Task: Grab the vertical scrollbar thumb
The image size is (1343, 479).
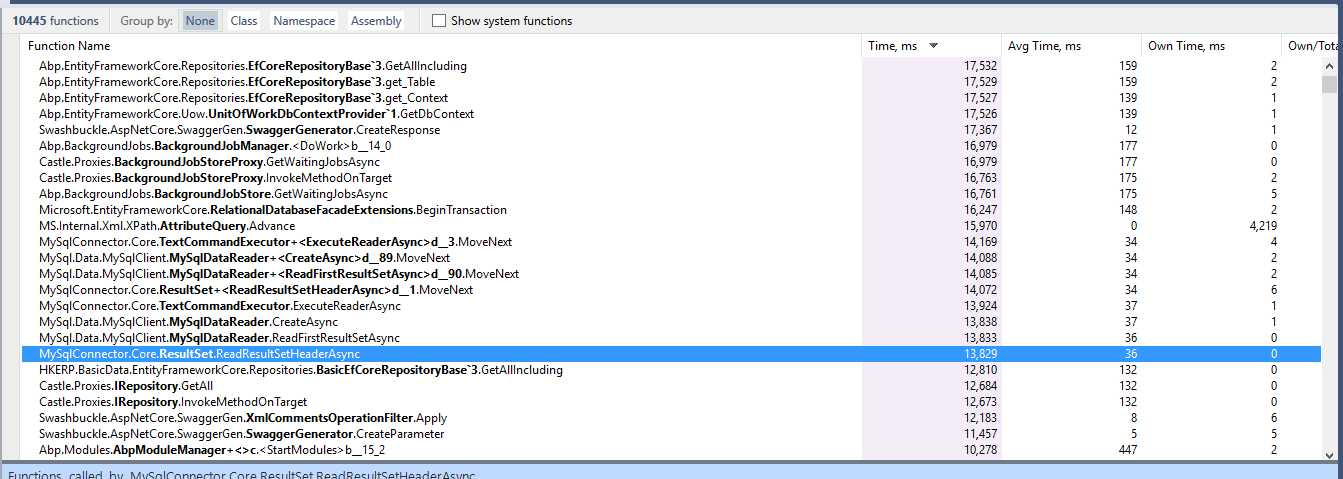Action: (1331, 84)
